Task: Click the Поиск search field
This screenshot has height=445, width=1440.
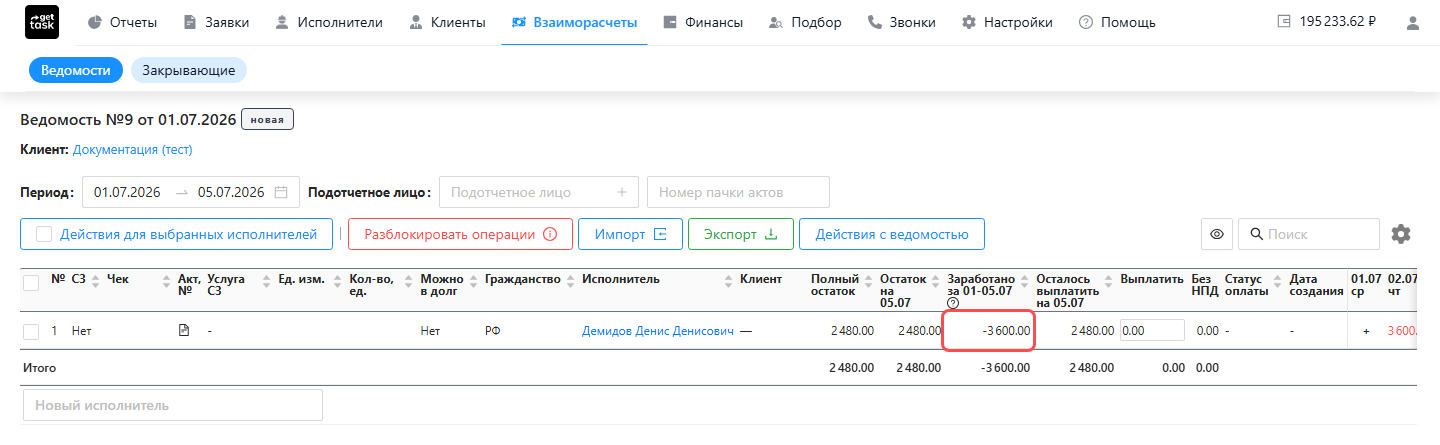Action: tap(1309, 234)
